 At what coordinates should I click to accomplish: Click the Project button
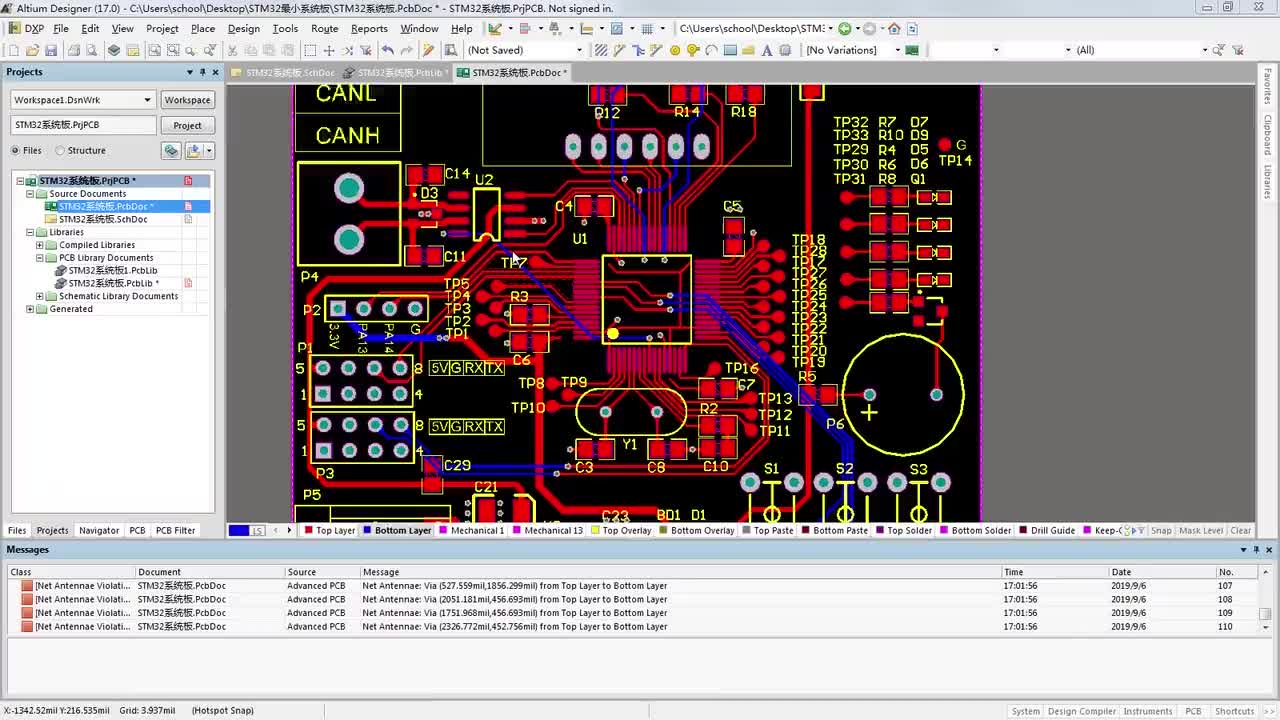(x=187, y=125)
